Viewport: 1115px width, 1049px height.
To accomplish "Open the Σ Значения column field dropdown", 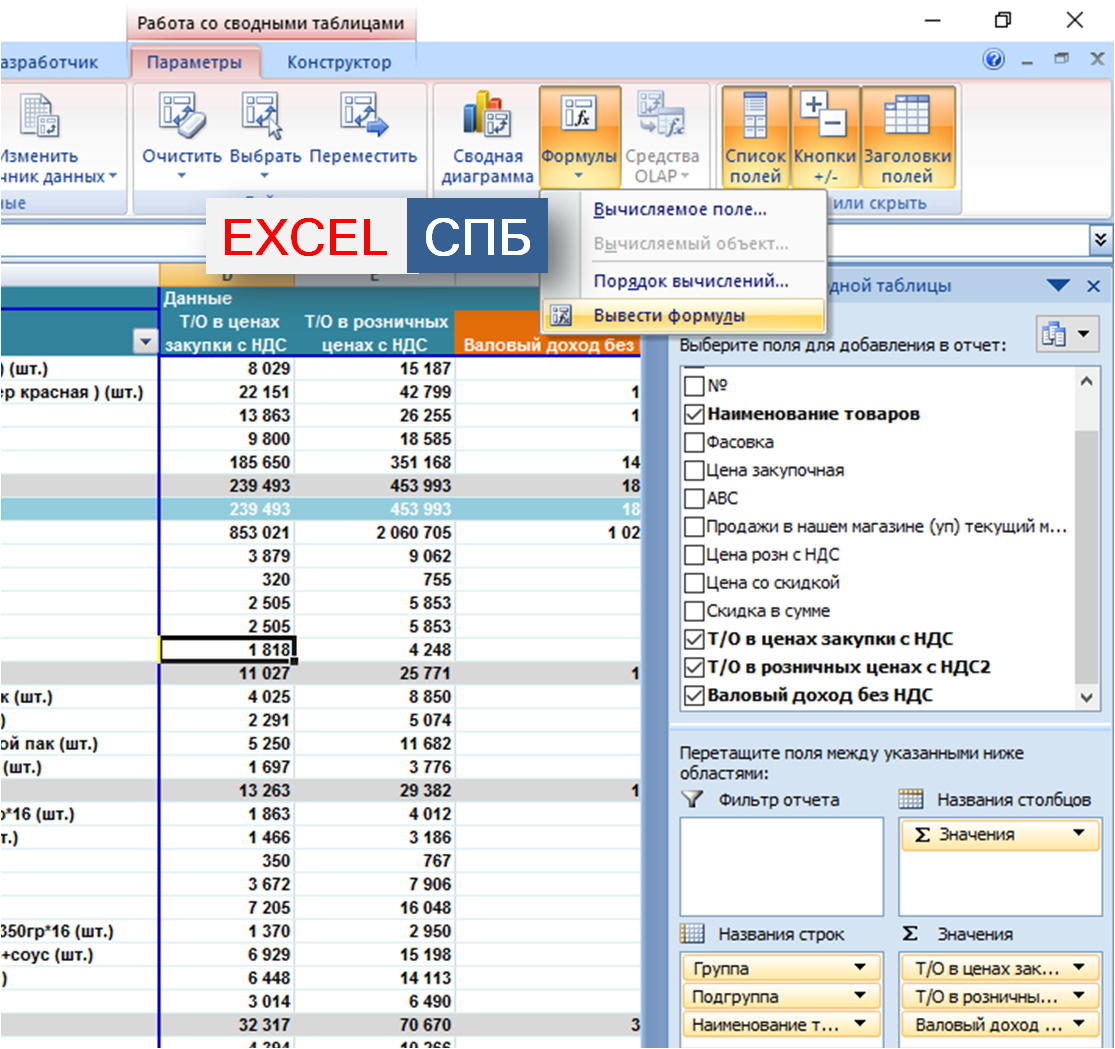I will tap(1078, 834).
